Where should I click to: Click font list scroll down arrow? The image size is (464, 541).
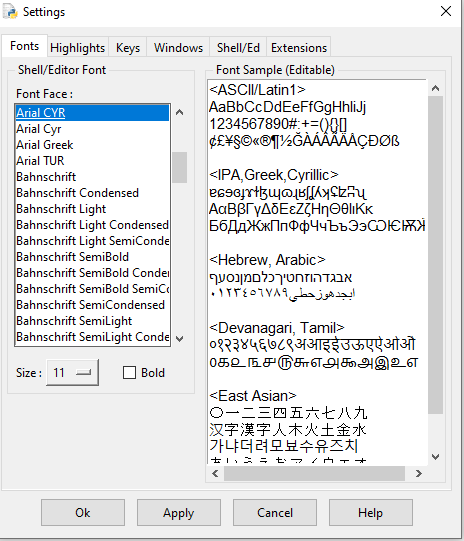tap(179, 338)
